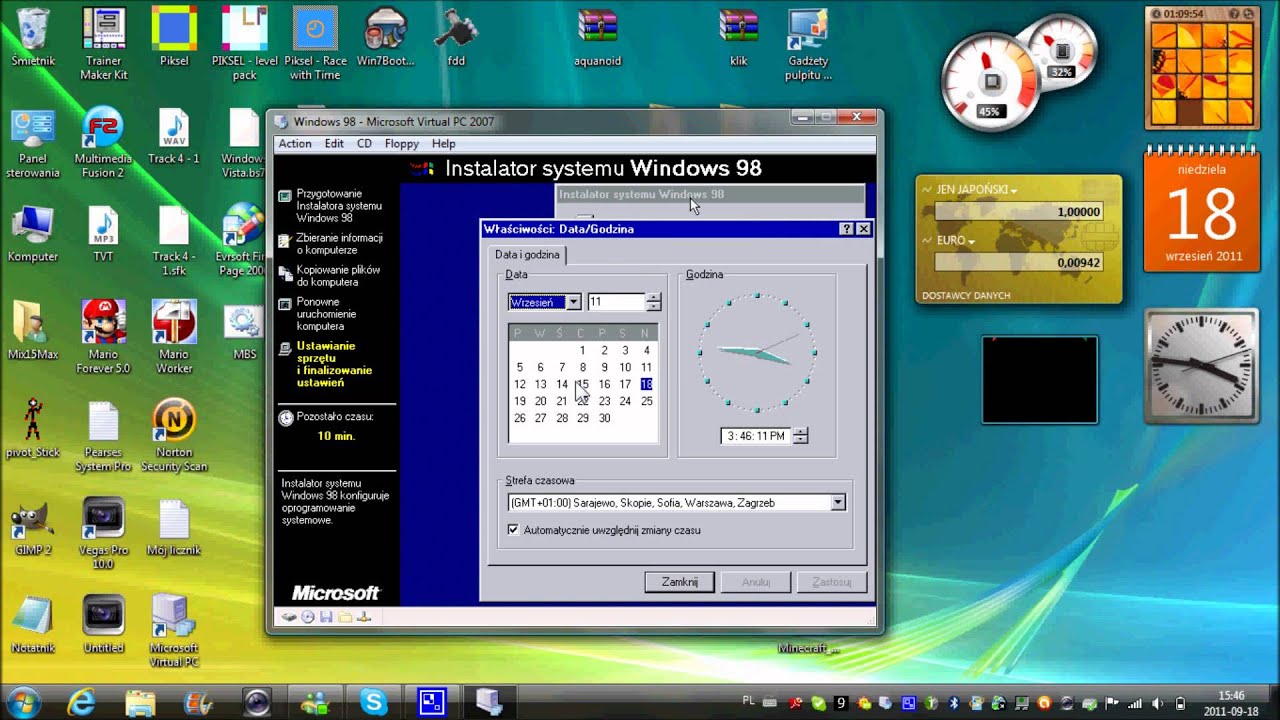Select day 25 in the calendar
The image size is (1280, 720).
coord(647,401)
